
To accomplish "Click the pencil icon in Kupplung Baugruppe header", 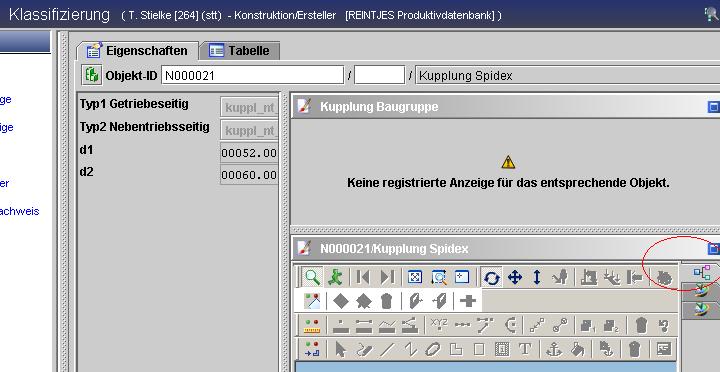I will coord(304,107).
